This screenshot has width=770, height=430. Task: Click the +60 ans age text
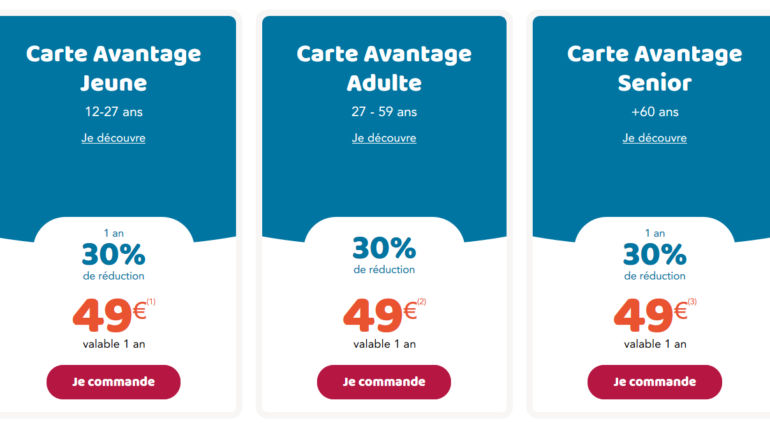pos(655,112)
